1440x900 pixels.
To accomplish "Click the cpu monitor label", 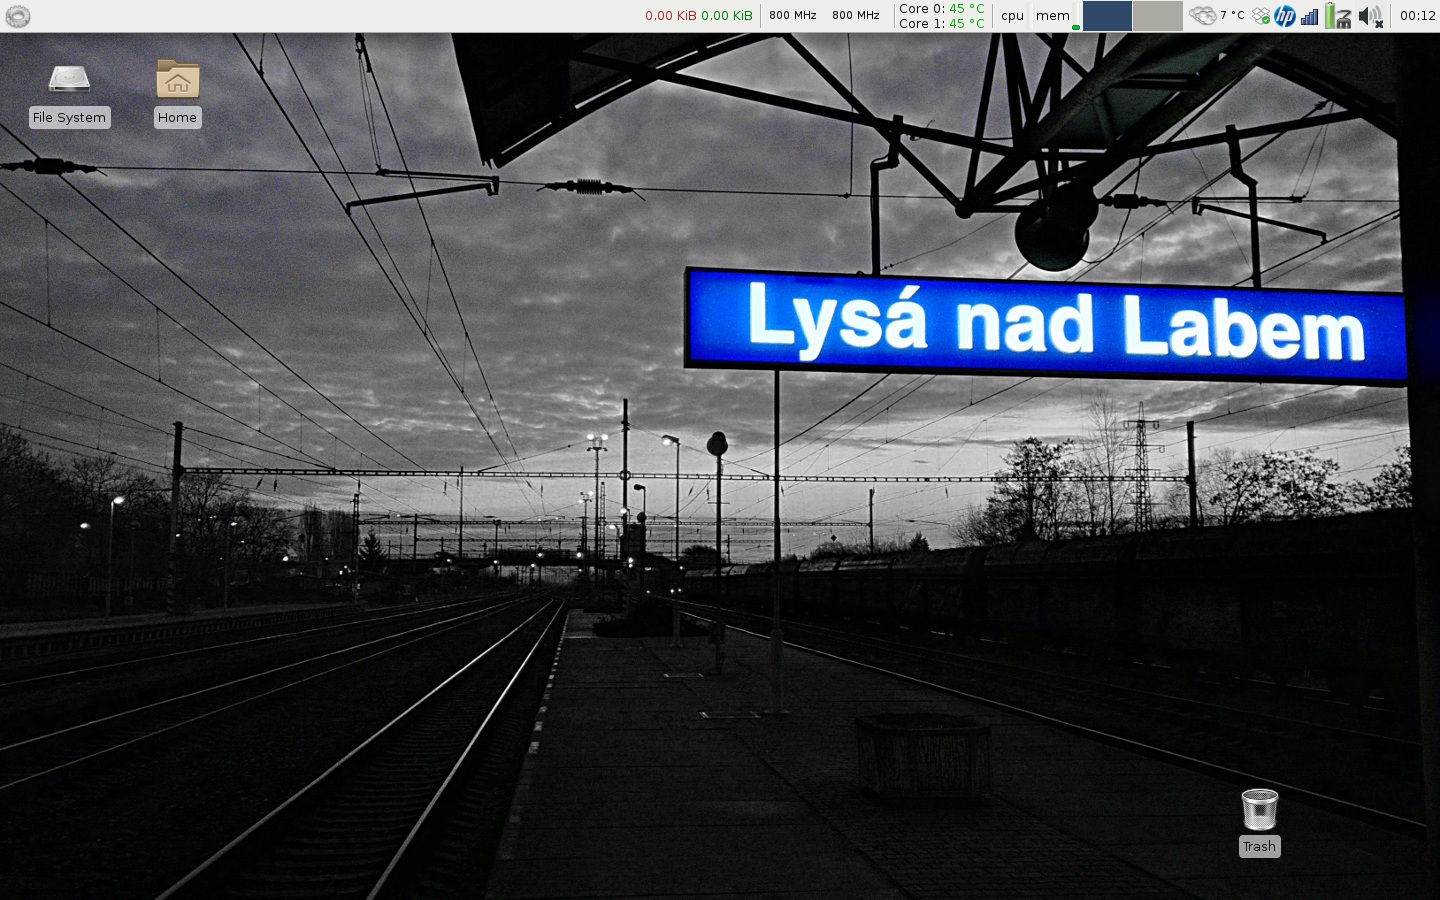I will [1012, 16].
